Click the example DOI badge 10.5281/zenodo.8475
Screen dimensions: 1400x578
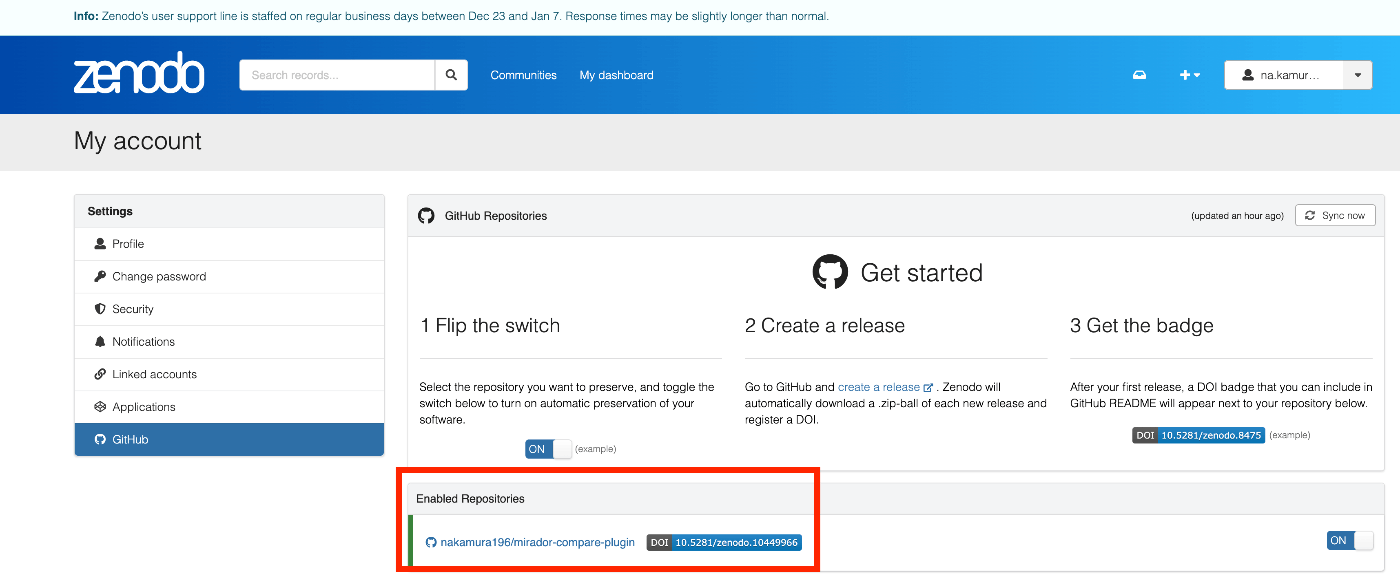1198,435
